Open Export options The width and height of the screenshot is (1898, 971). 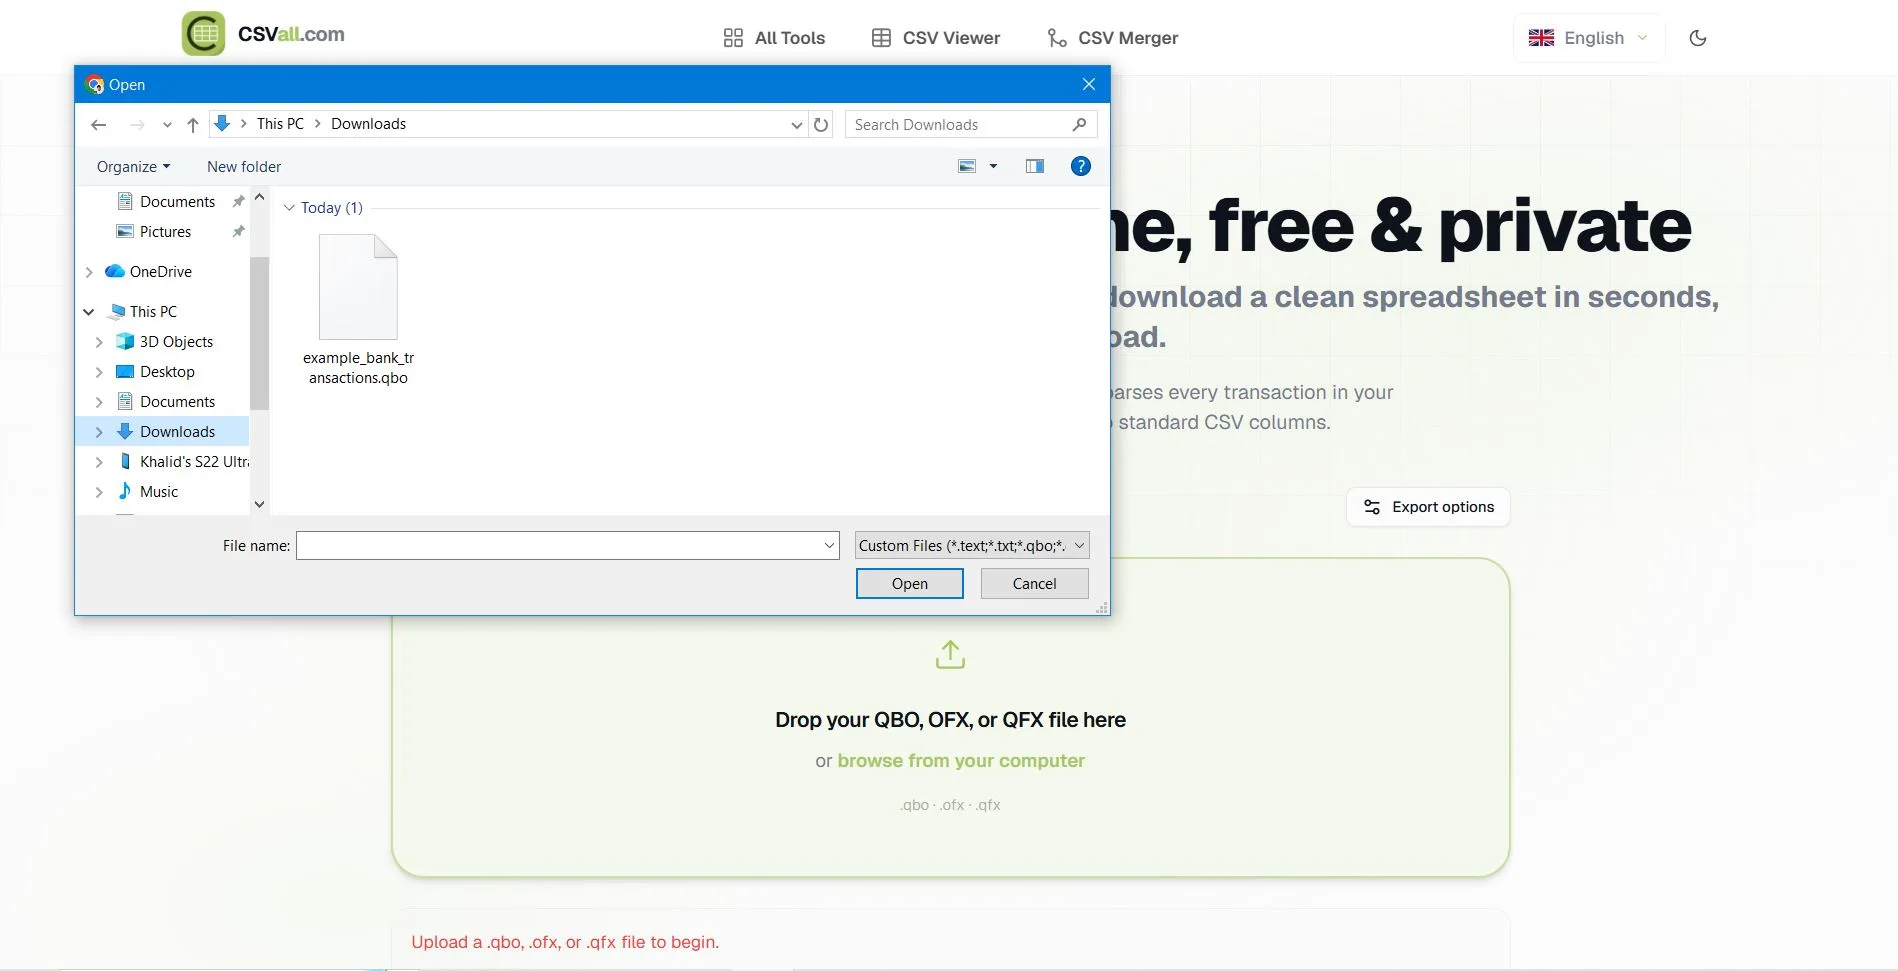[1428, 507]
